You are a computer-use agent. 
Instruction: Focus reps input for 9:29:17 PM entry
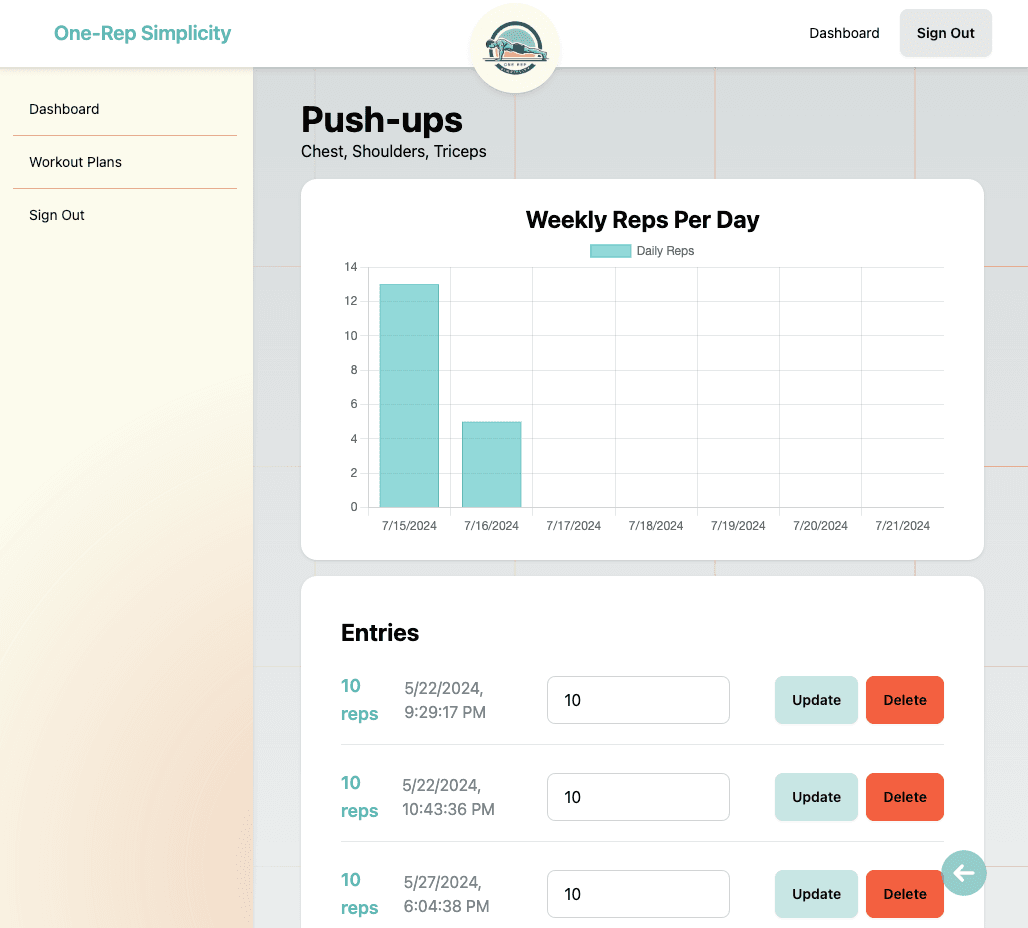[638, 700]
